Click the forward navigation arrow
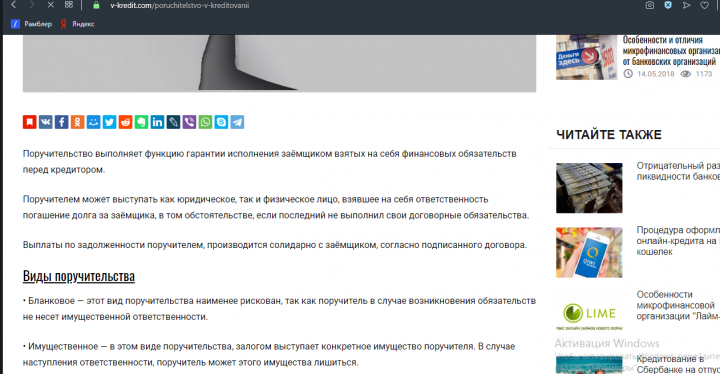 click(x=32, y=5)
